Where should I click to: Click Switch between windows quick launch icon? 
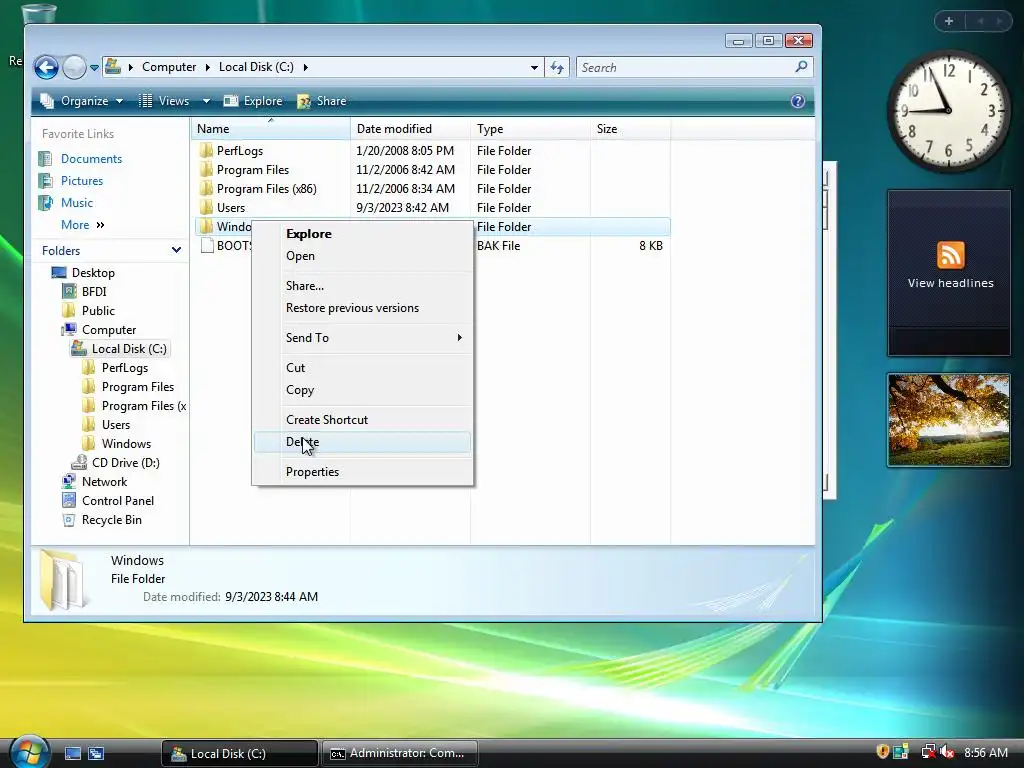click(x=96, y=754)
